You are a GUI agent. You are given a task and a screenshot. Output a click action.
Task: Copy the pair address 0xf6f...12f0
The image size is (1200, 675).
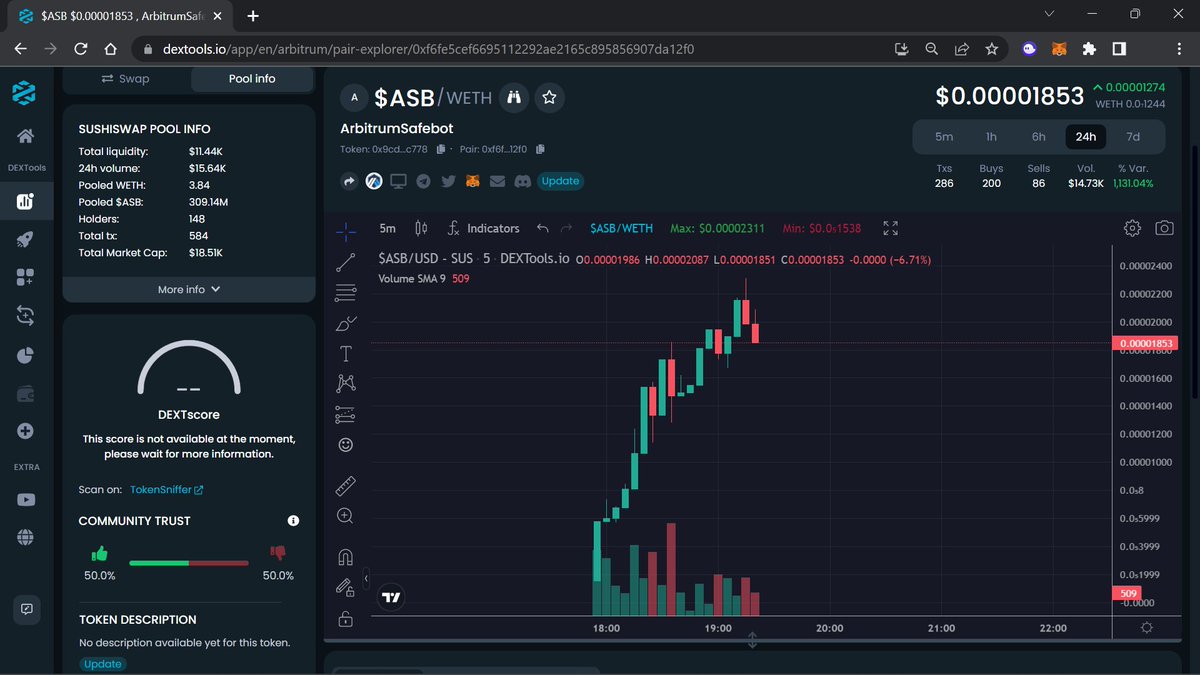point(541,149)
